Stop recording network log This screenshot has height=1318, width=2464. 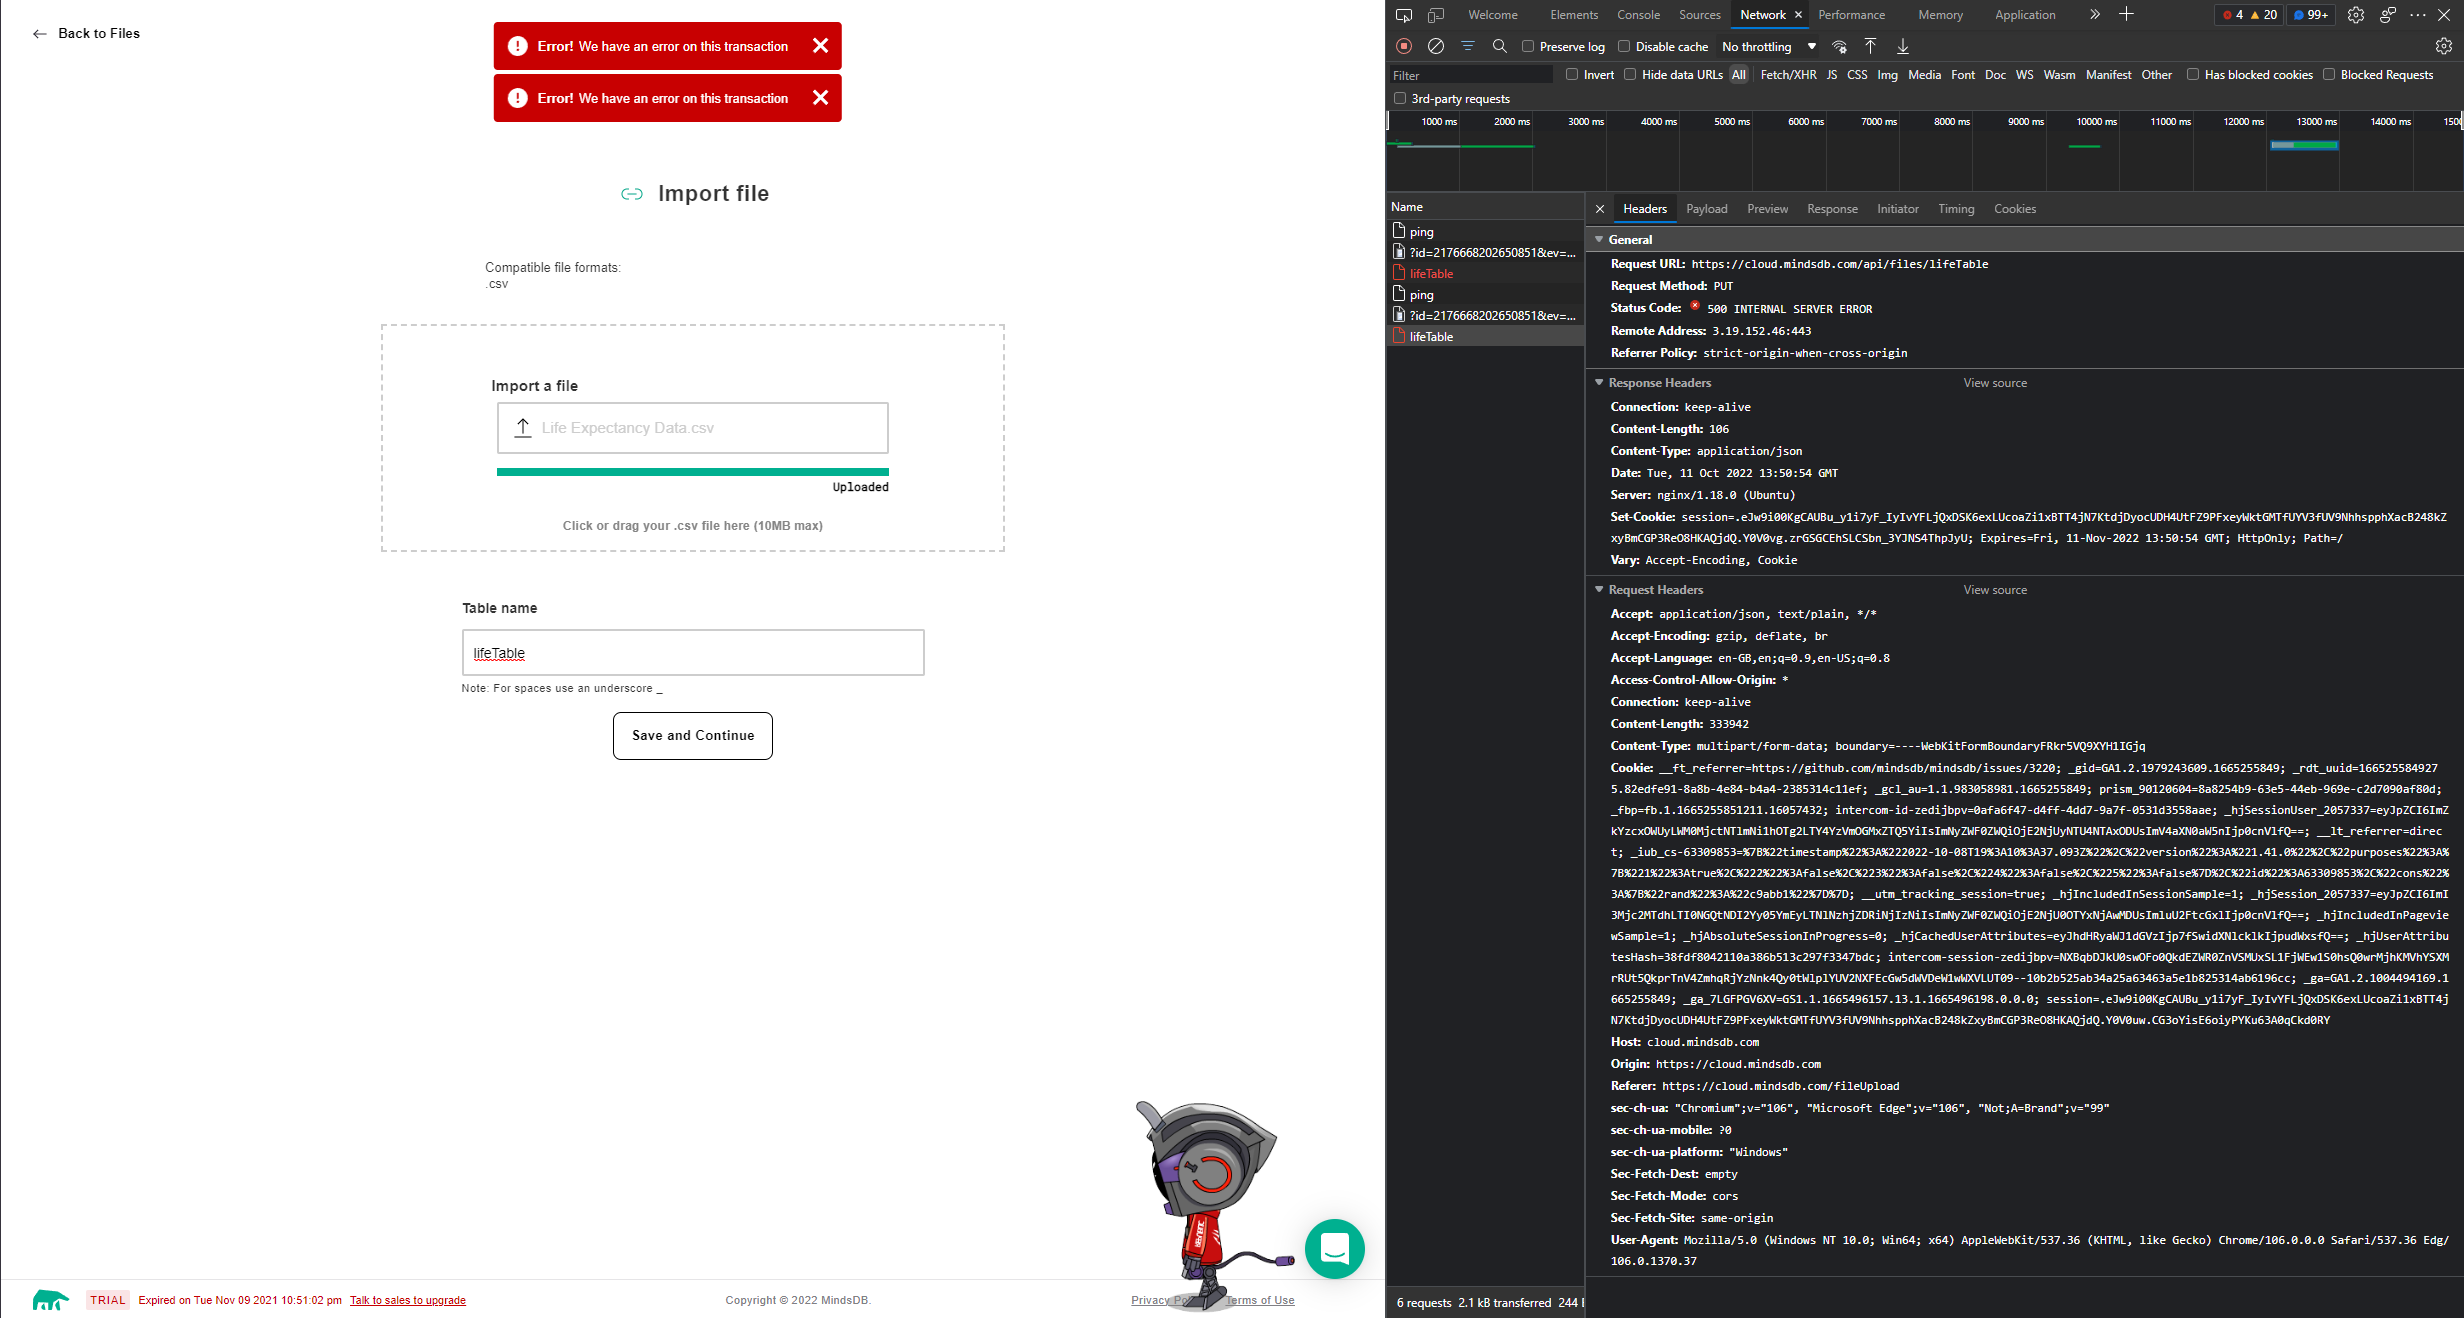1404,46
